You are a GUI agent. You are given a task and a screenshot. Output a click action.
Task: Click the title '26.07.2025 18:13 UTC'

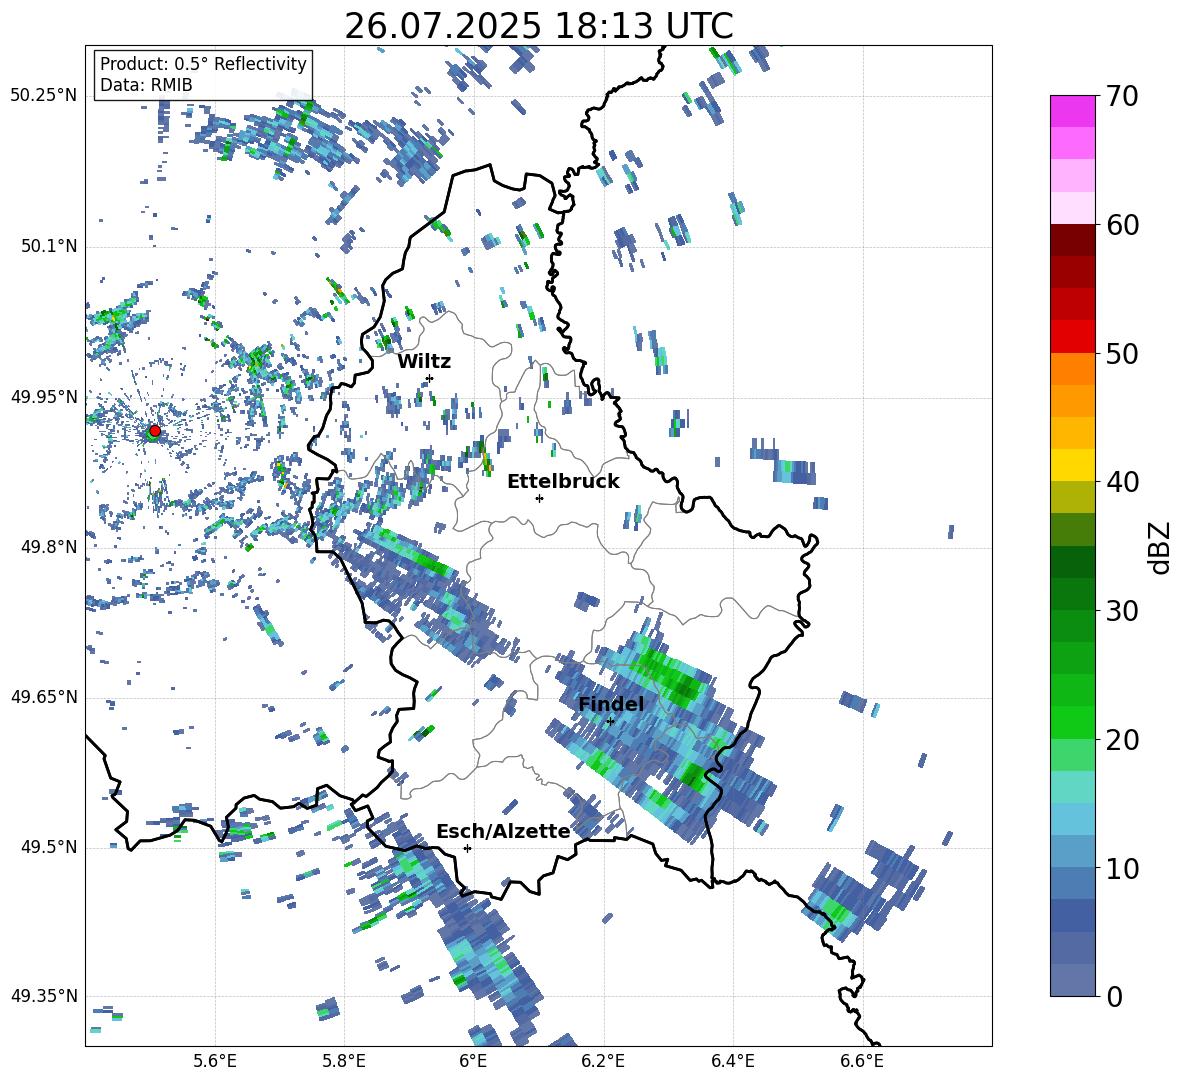(539, 26)
